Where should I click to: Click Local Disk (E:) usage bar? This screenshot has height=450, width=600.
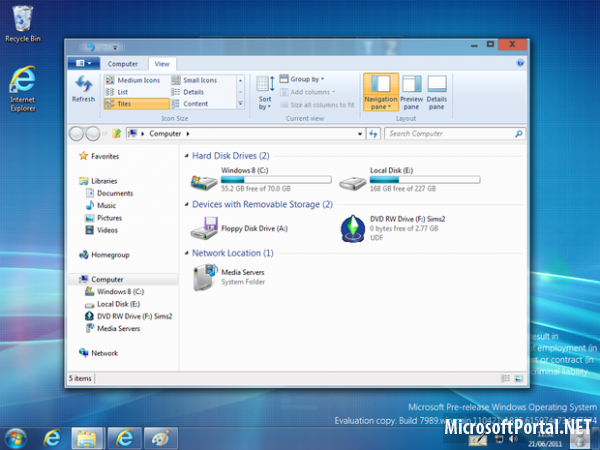point(425,180)
